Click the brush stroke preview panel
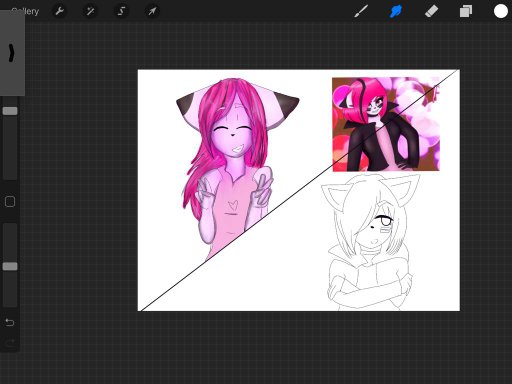512x384 pixels. (x=12, y=53)
